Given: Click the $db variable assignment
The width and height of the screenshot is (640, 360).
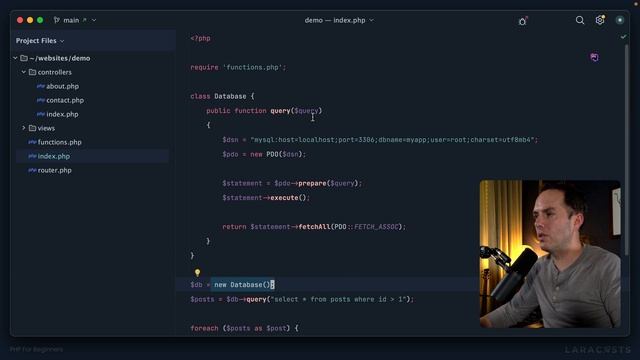Looking at the screenshot, I should click(196, 285).
